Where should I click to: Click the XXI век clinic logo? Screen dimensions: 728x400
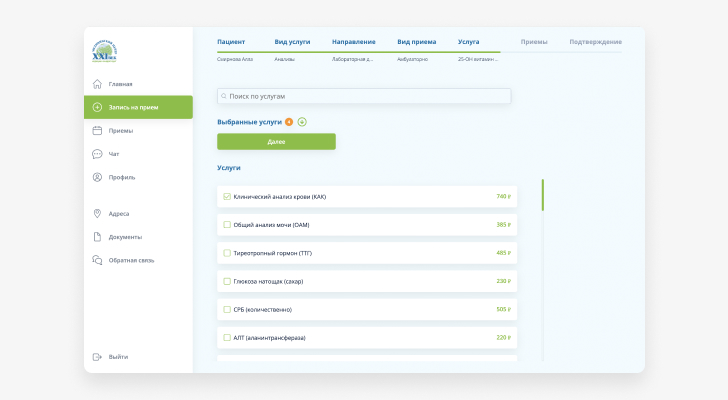coord(104,53)
